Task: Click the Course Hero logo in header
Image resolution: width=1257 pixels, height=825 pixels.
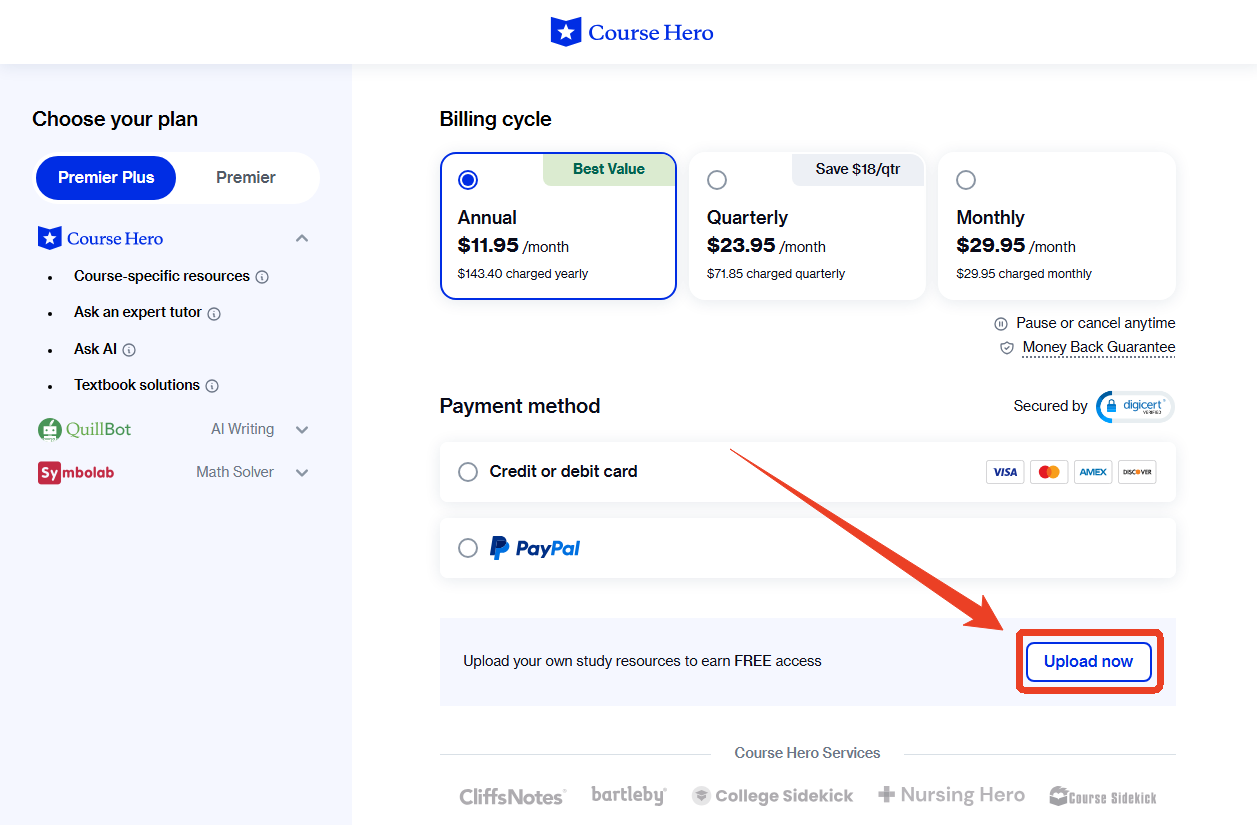Action: click(632, 32)
